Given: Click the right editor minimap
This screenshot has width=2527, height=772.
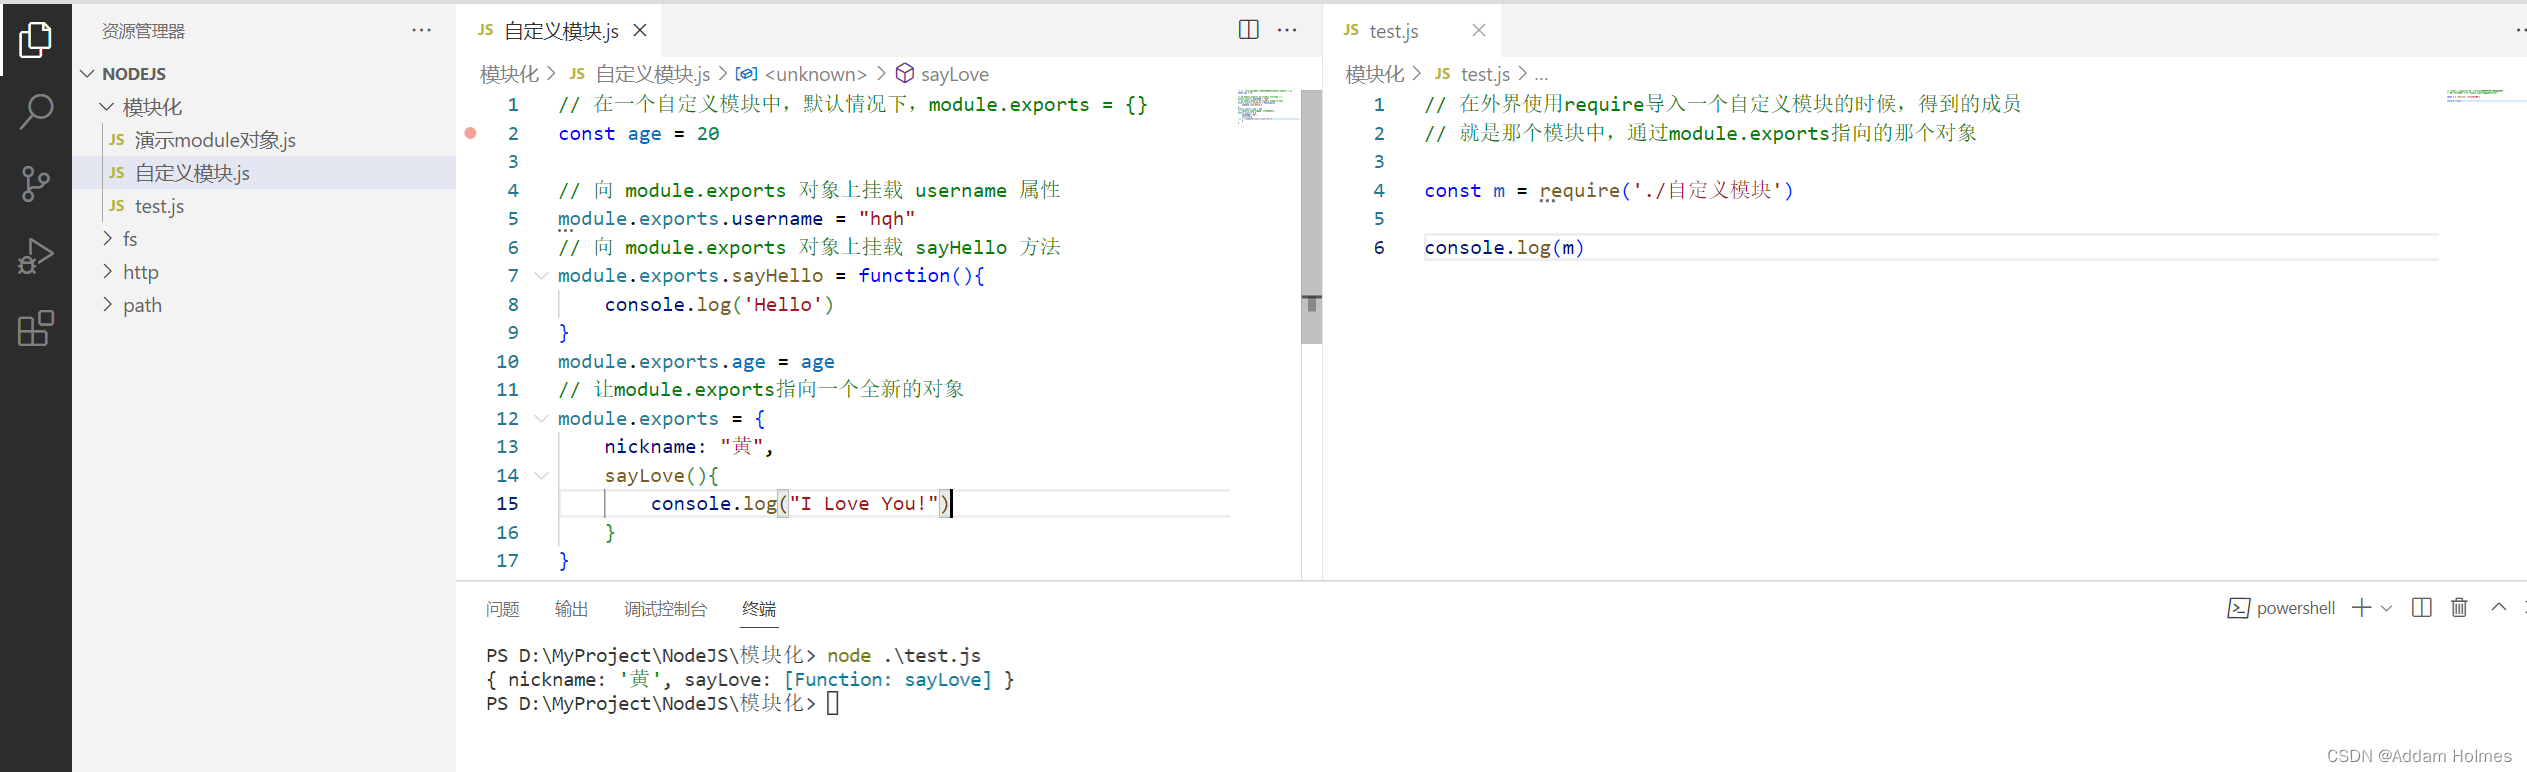Looking at the screenshot, I should [2485, 96].
